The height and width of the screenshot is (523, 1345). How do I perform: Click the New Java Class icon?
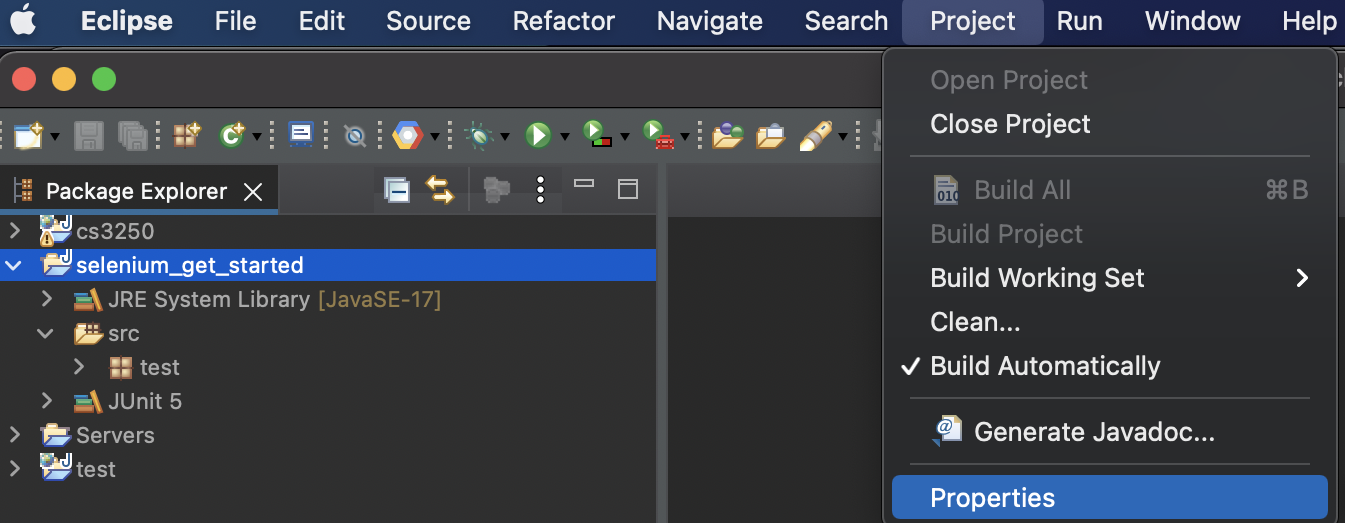(232, 135)
